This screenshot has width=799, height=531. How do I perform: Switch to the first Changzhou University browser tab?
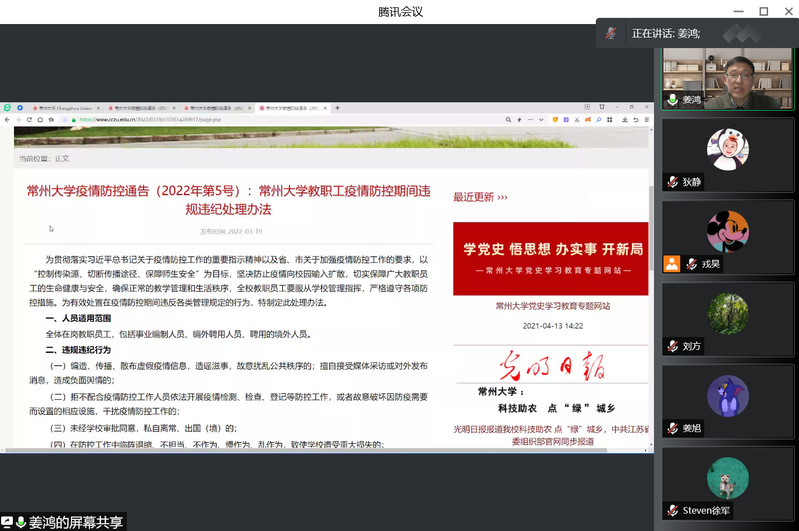coord(62,107)
